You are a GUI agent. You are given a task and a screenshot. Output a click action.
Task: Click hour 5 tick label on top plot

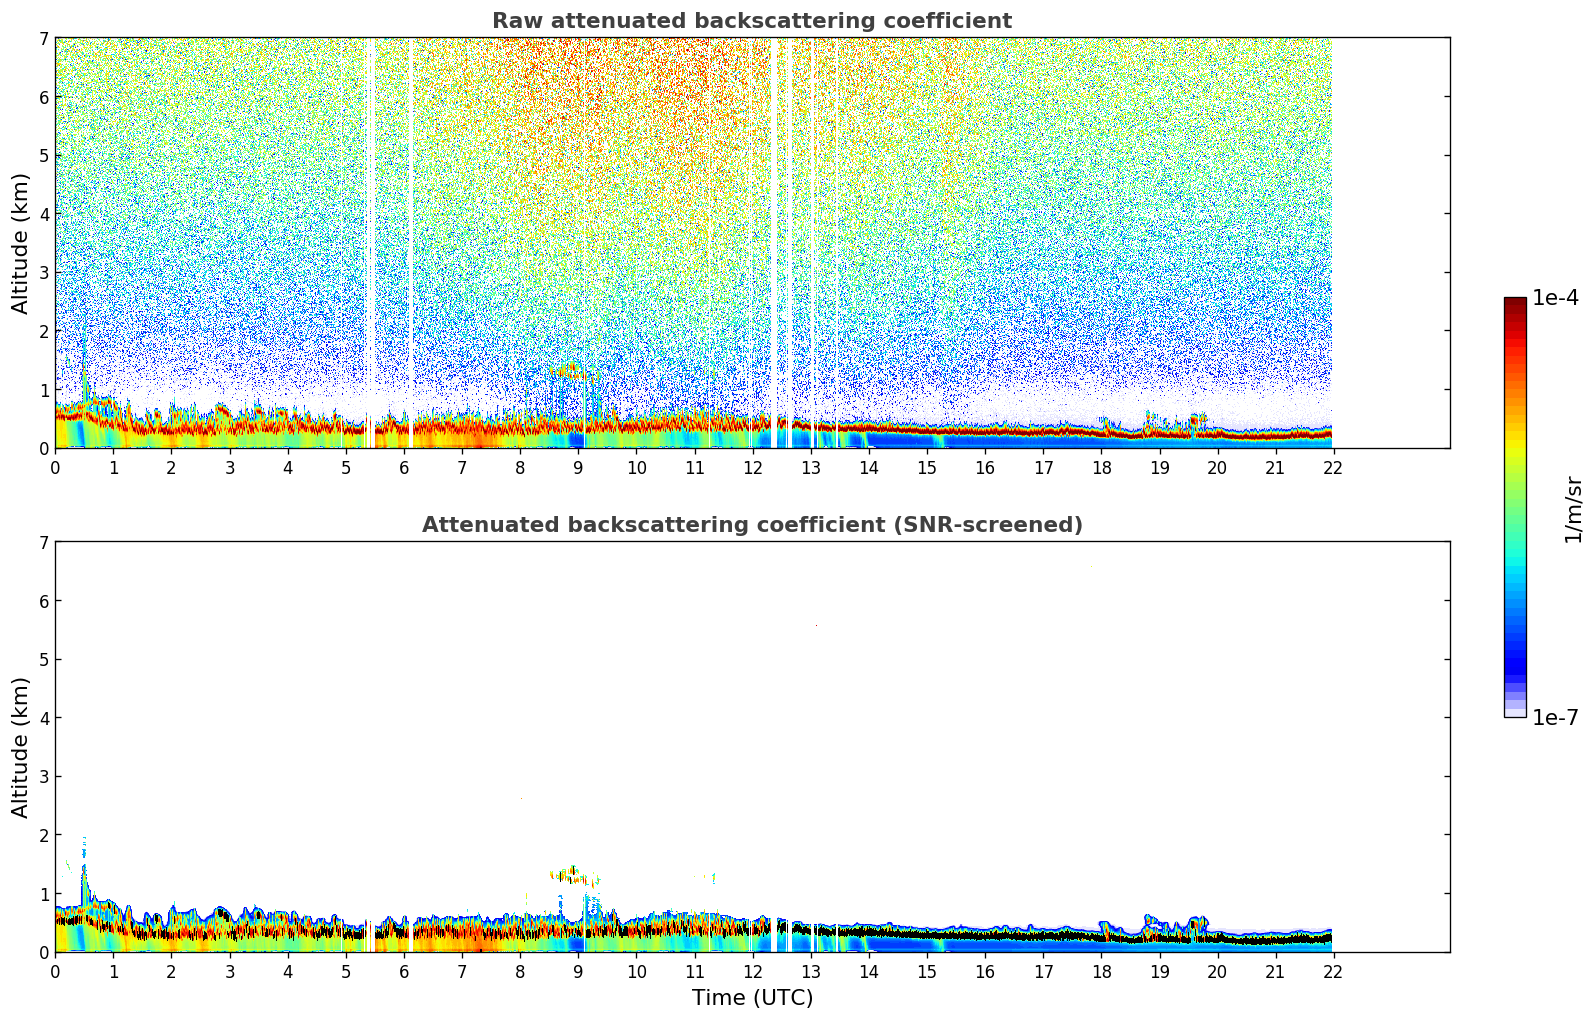(x=346, y=468)
